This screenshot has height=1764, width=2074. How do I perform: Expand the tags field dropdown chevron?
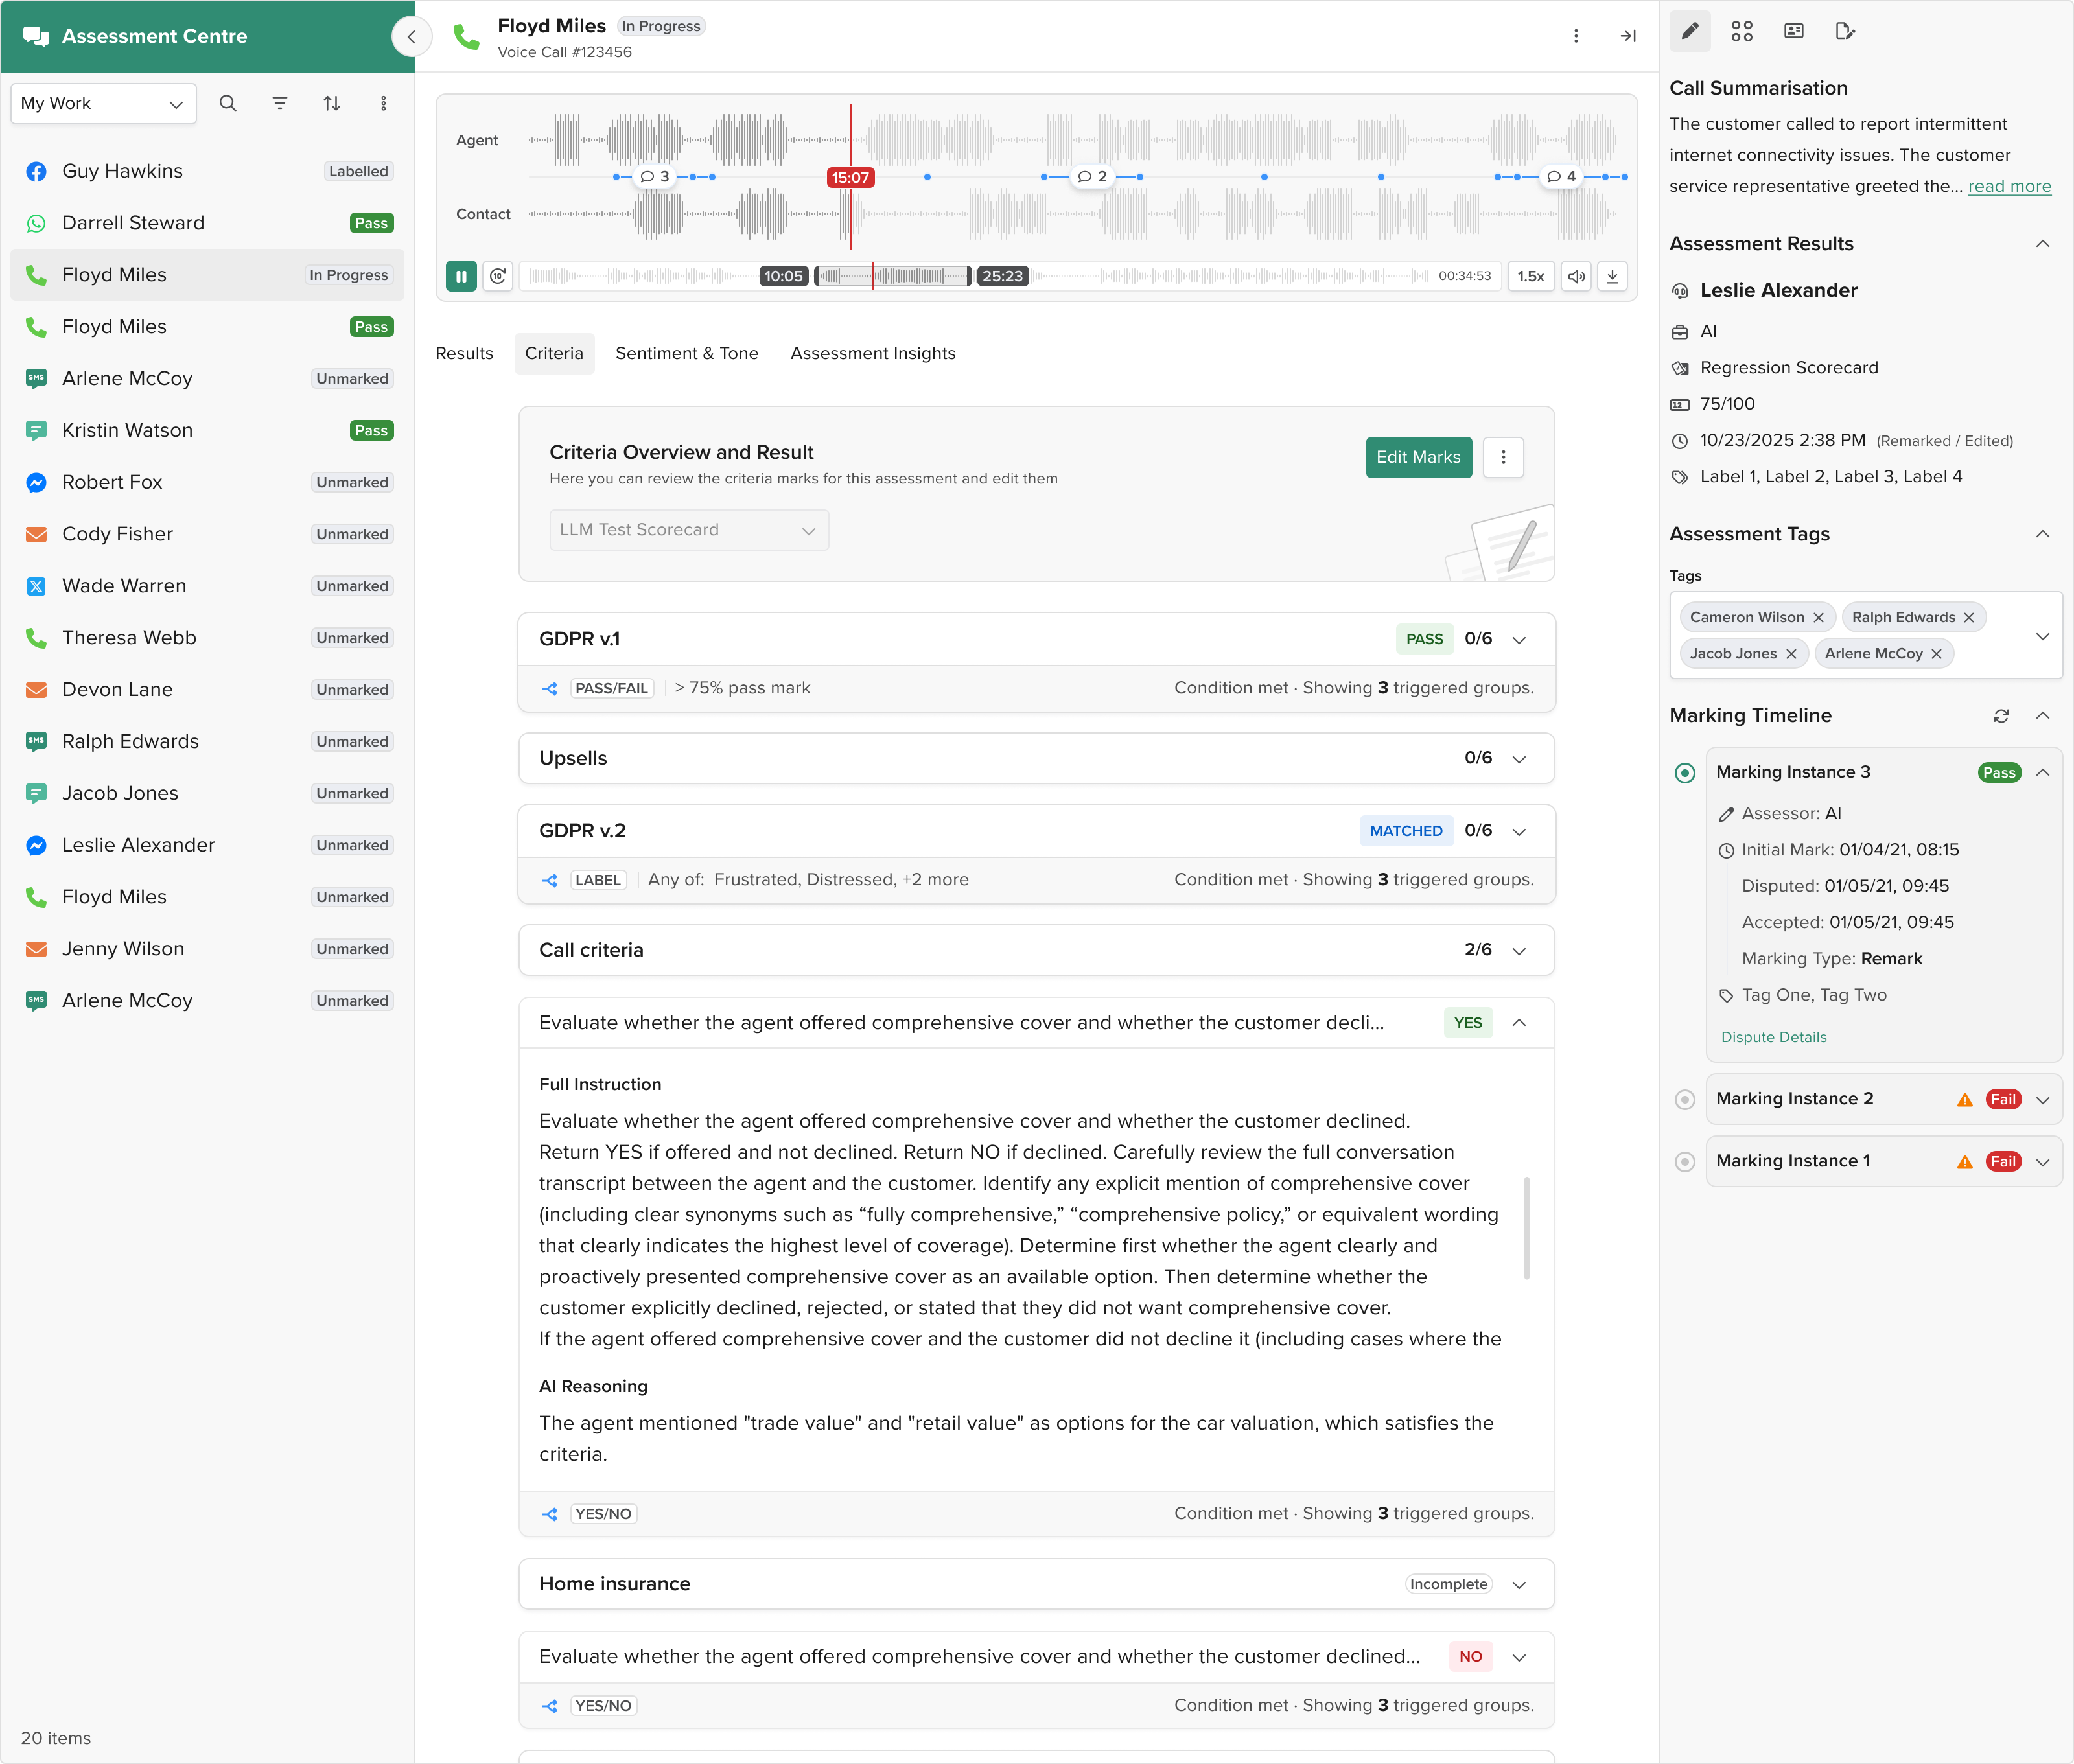(2043, 637)
